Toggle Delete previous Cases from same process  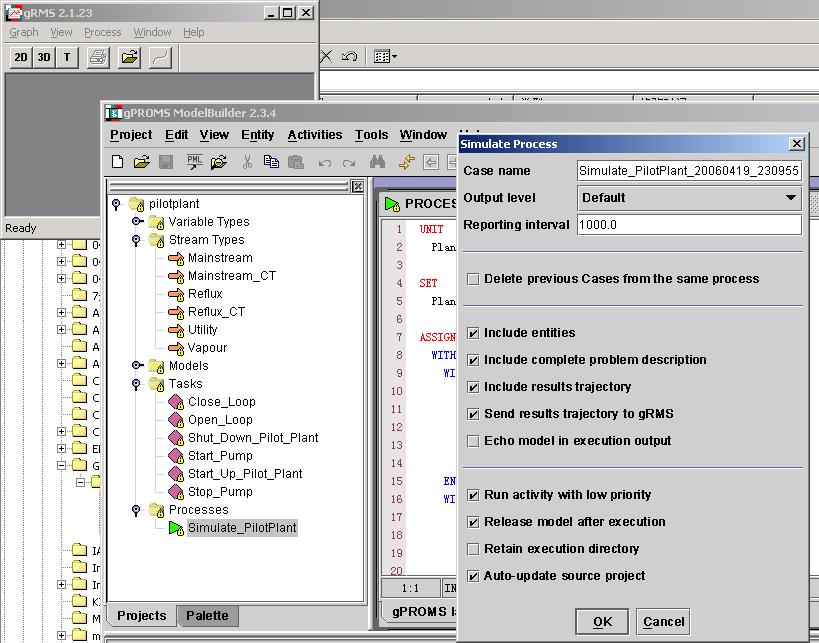pos(473,279)
